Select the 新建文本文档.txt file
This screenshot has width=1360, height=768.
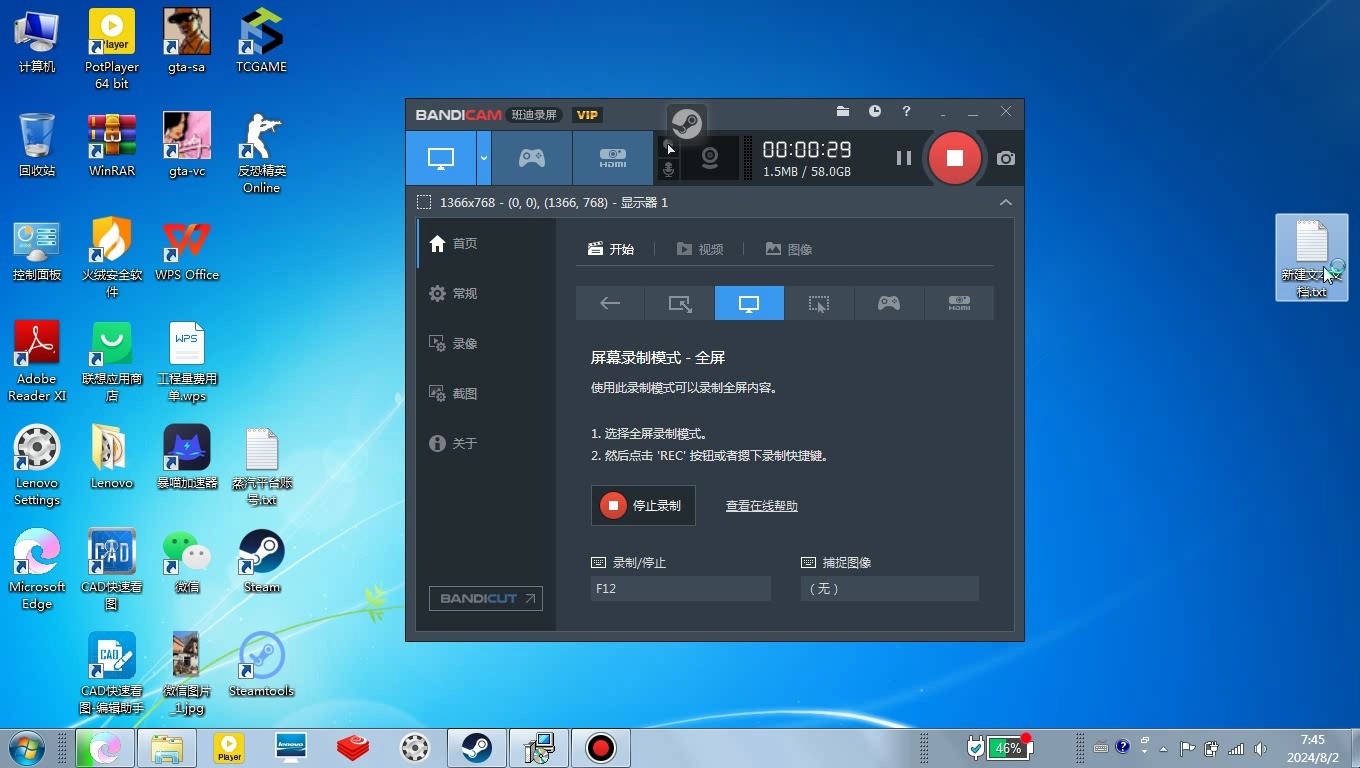(1312, 258)
